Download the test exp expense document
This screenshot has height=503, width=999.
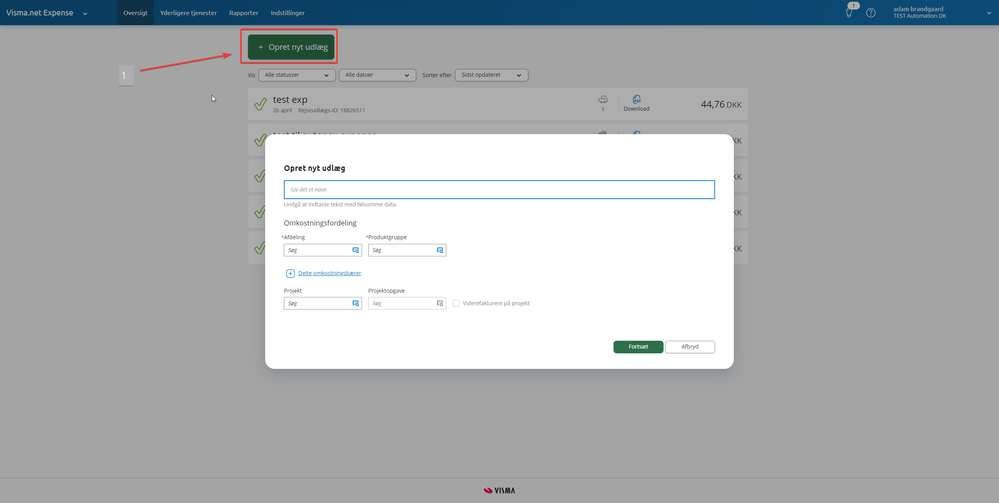coord(636,103)
